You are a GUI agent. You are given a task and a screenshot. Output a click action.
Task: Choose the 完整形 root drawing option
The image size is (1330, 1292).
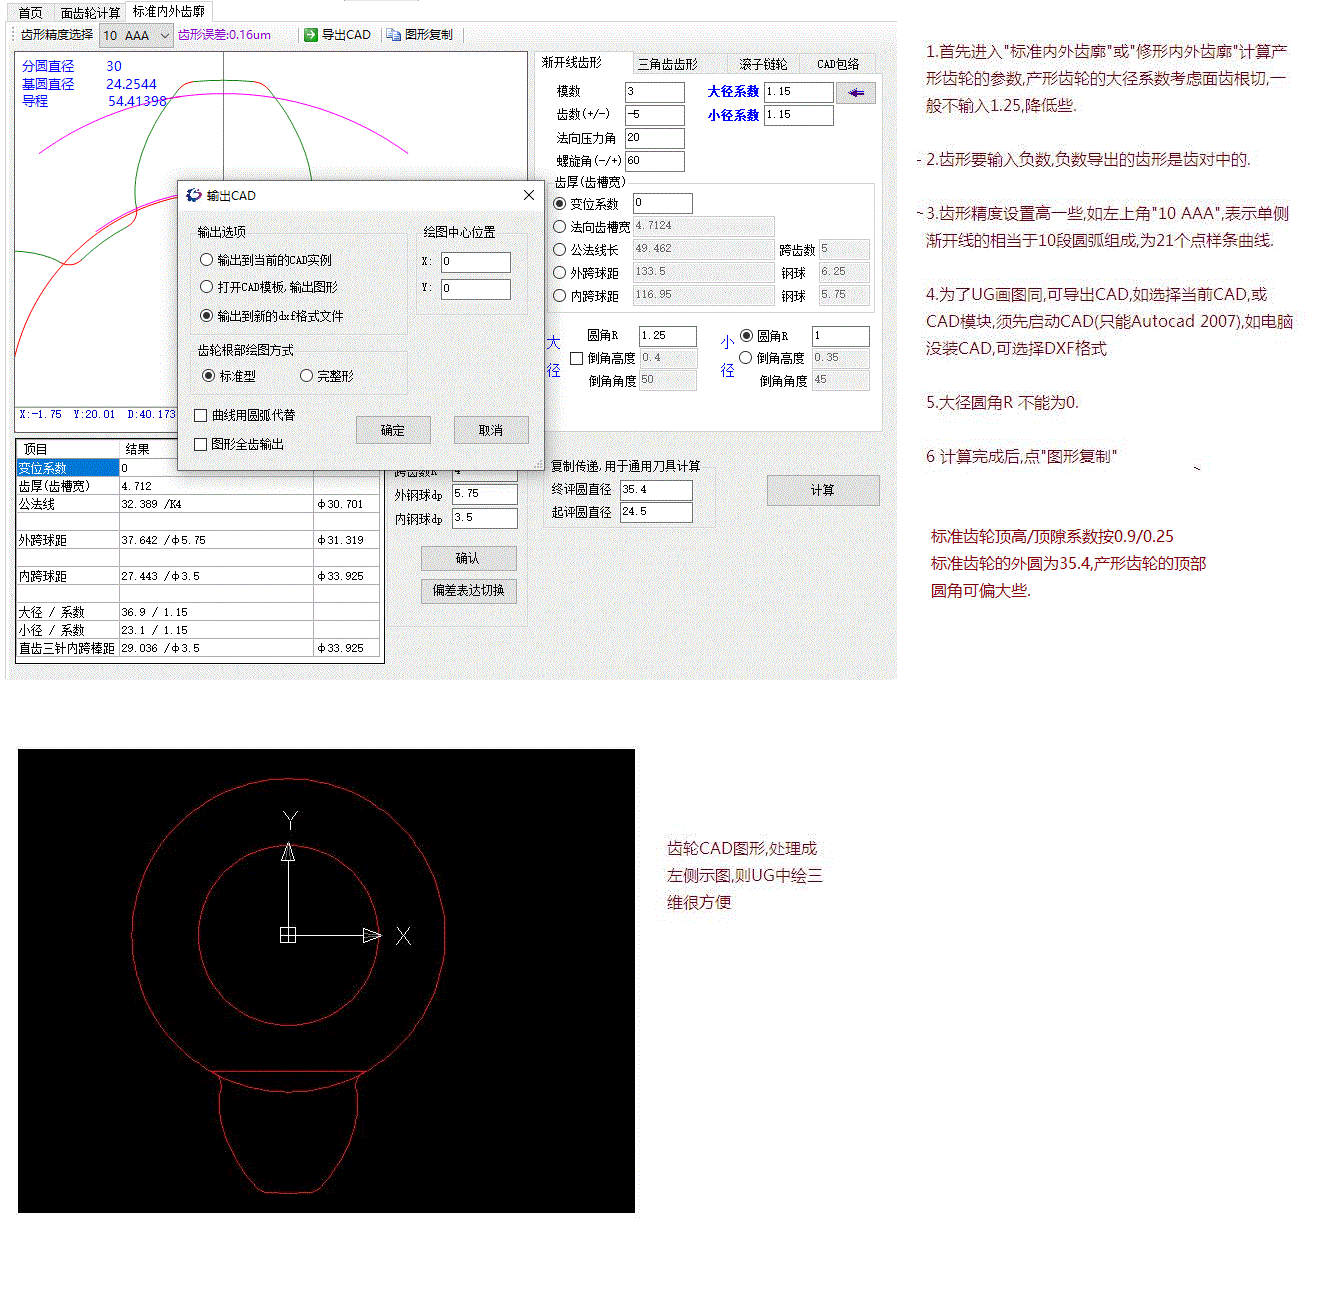[307, 376]
